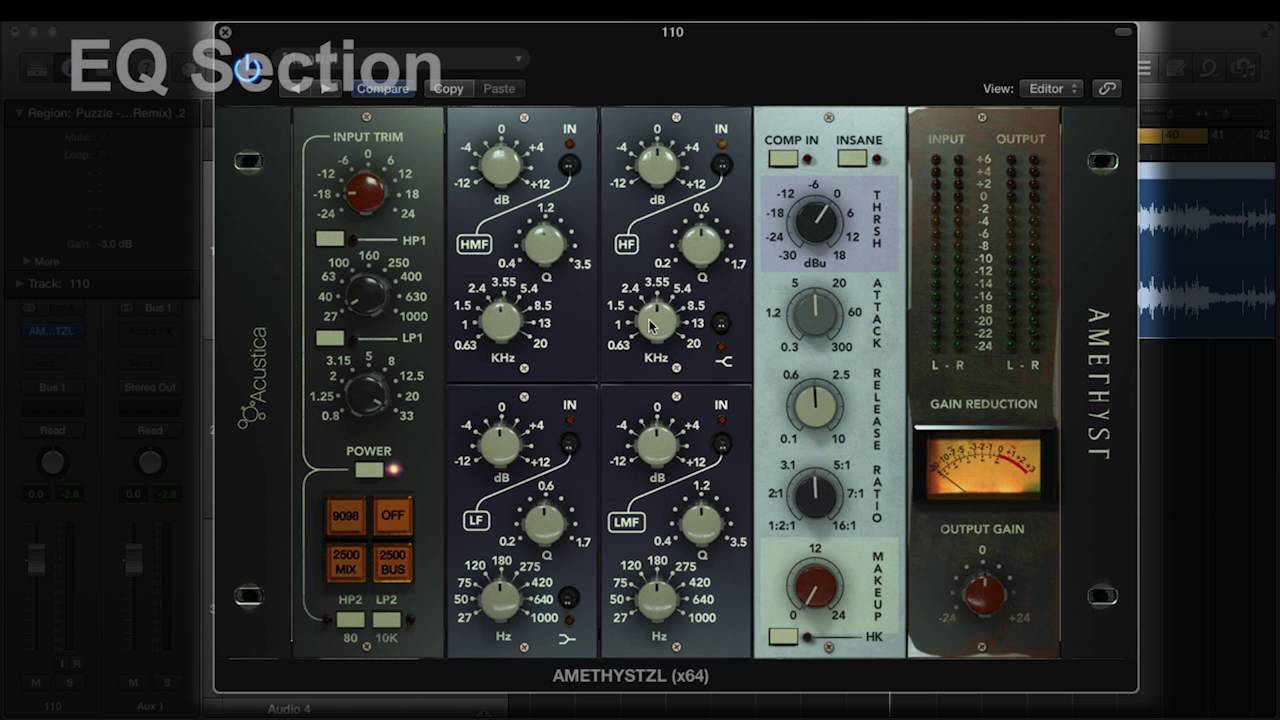Click the HF band KHz frequency knob
This screenshot has width=1280, height=720.
click(x=657, y=320)
